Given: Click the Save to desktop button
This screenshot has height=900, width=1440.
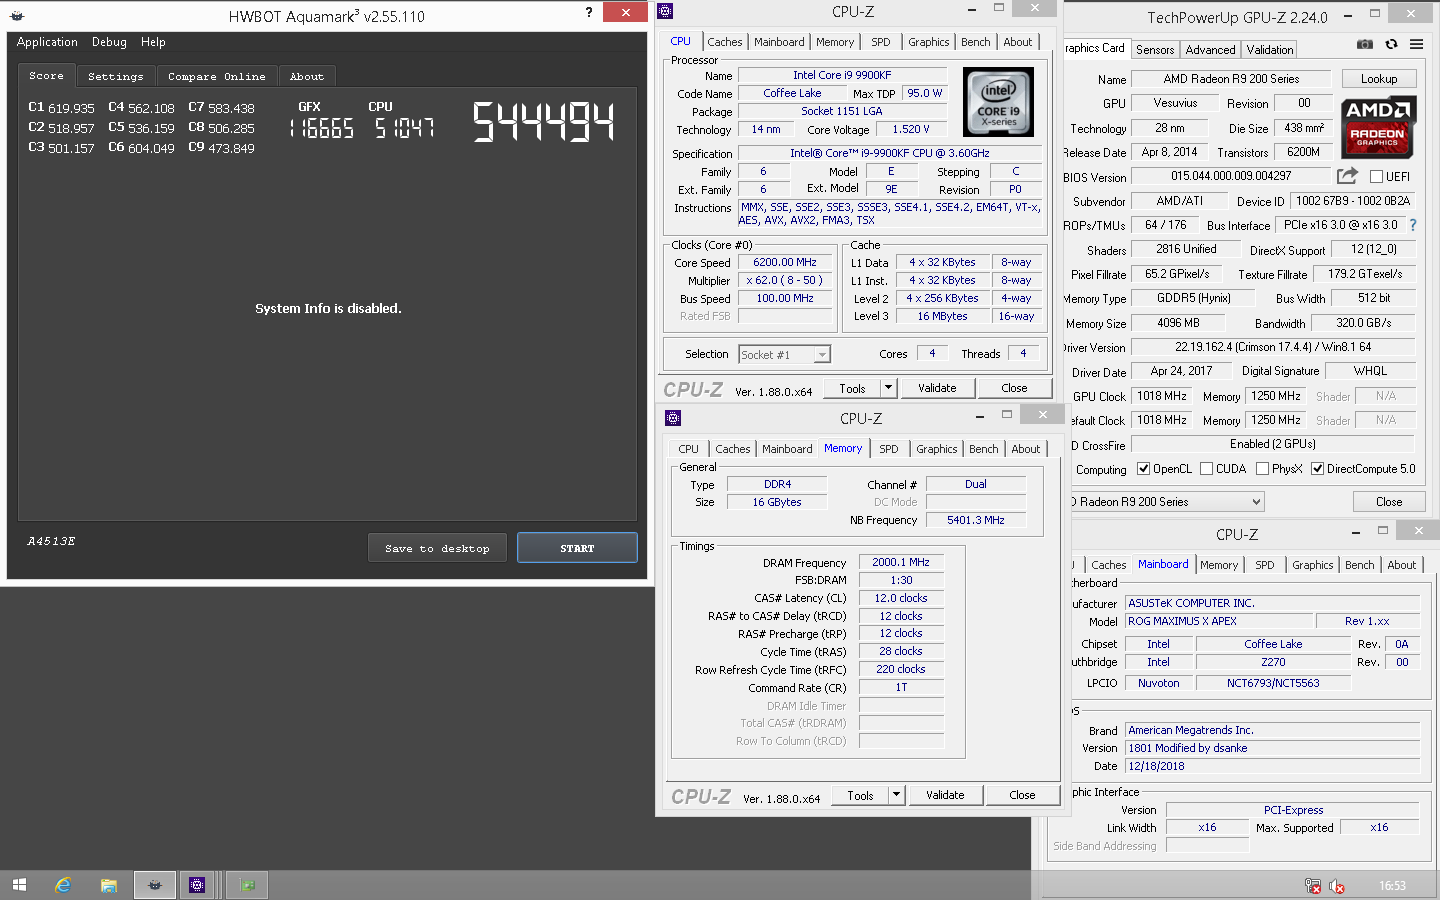Looking at the screenshot, I should 437,548.
